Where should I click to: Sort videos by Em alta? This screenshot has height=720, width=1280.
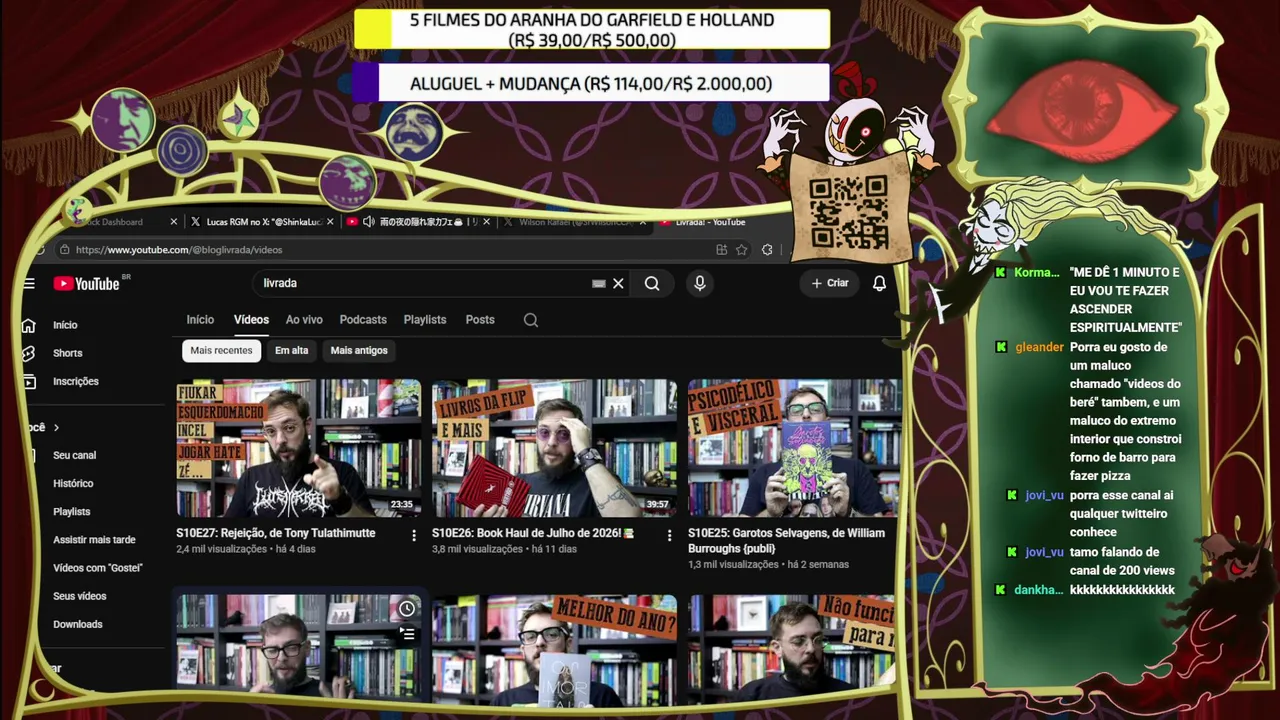pos(292,351)
